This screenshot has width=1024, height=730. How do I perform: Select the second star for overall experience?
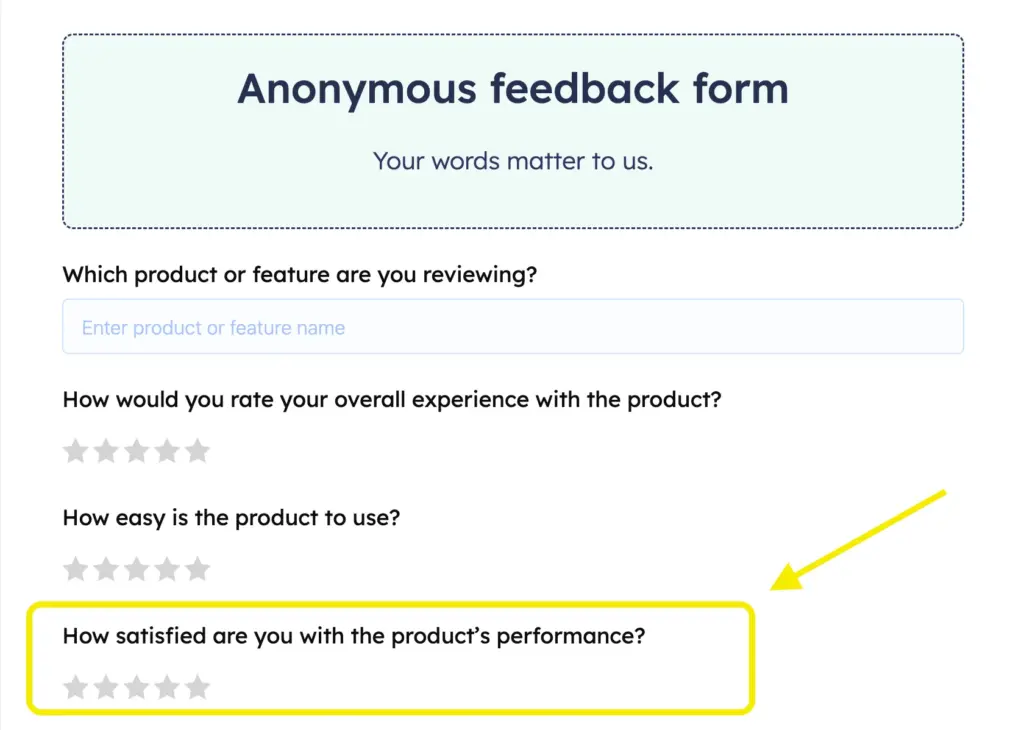click(106, 451)
